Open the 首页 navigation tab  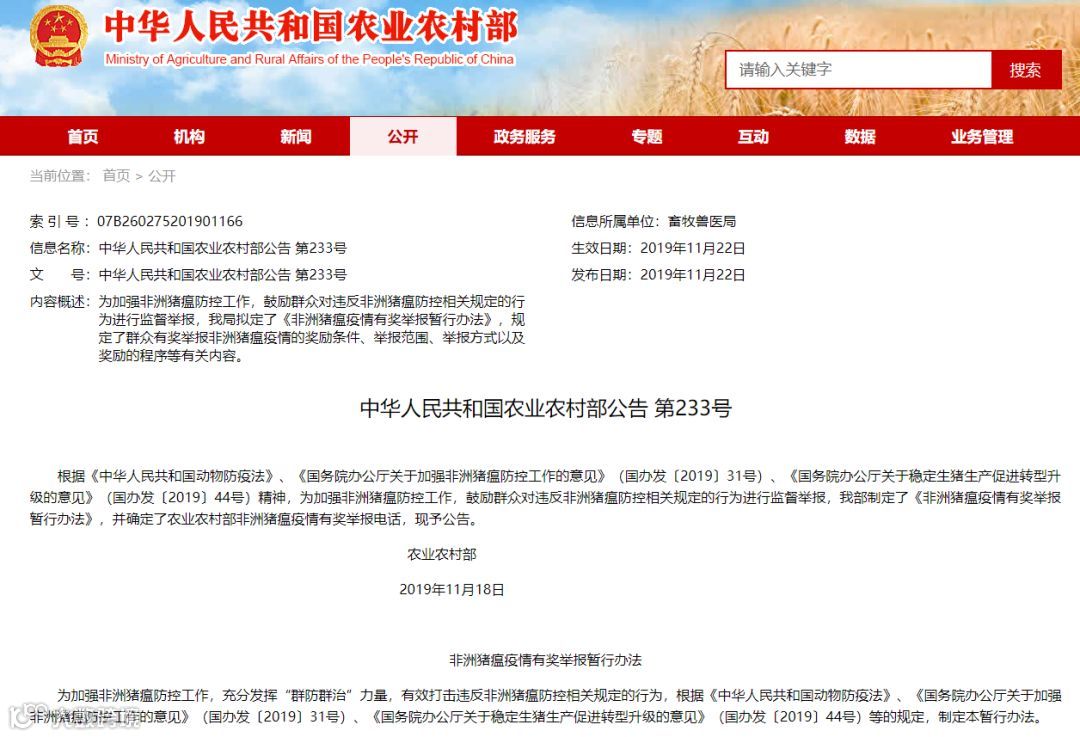click(83, 136)
